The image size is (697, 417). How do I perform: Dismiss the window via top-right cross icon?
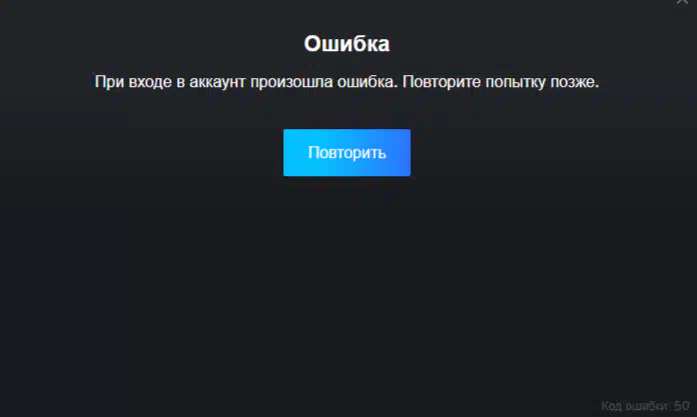(682, 2)
